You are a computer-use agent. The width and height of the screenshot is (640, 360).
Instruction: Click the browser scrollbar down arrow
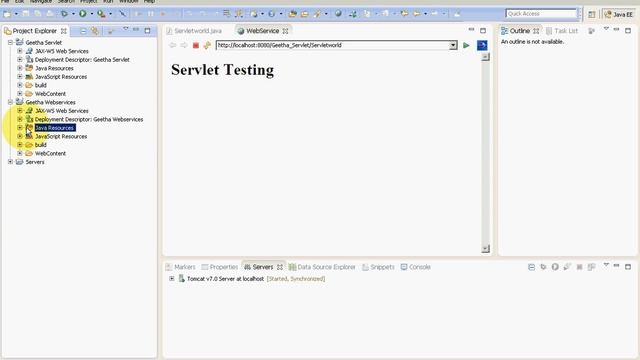coord(485,249)
